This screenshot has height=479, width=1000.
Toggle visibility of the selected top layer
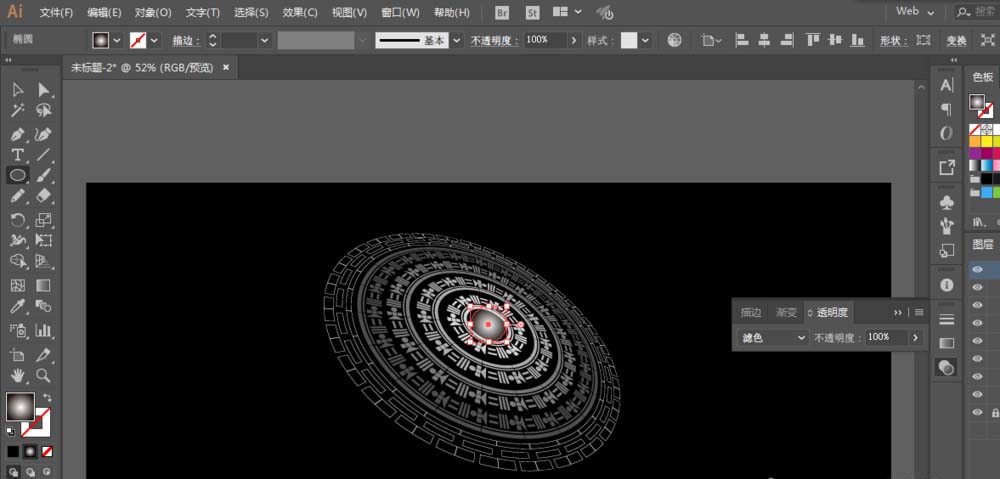(x=977, y=270)
